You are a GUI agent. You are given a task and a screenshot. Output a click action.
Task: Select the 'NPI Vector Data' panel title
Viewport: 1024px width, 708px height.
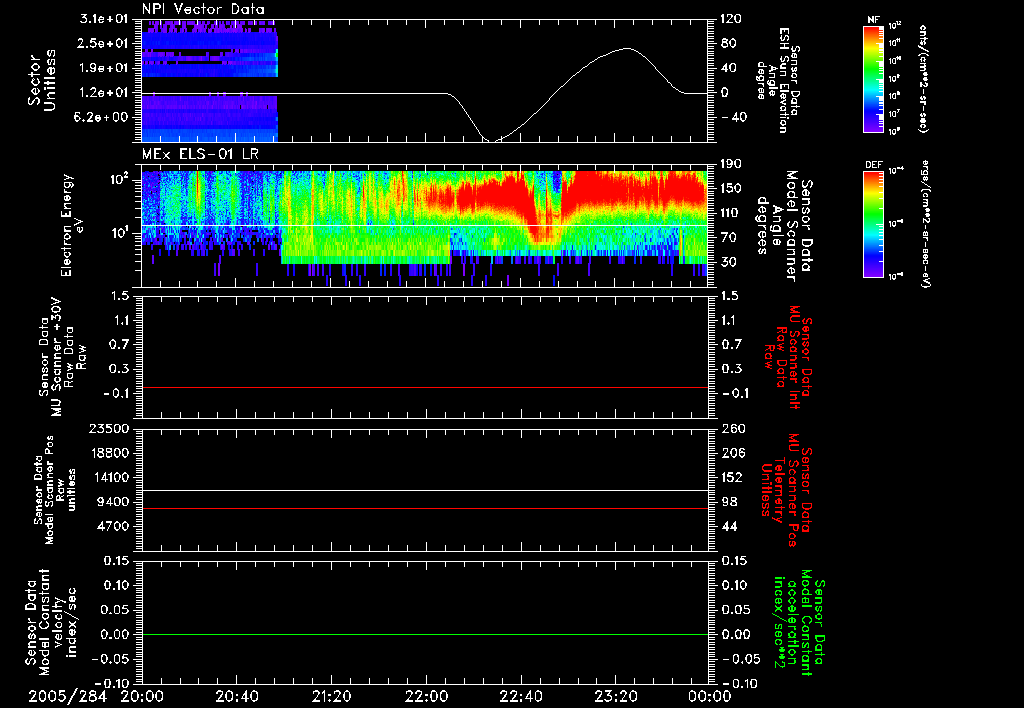tap(203, 9)
